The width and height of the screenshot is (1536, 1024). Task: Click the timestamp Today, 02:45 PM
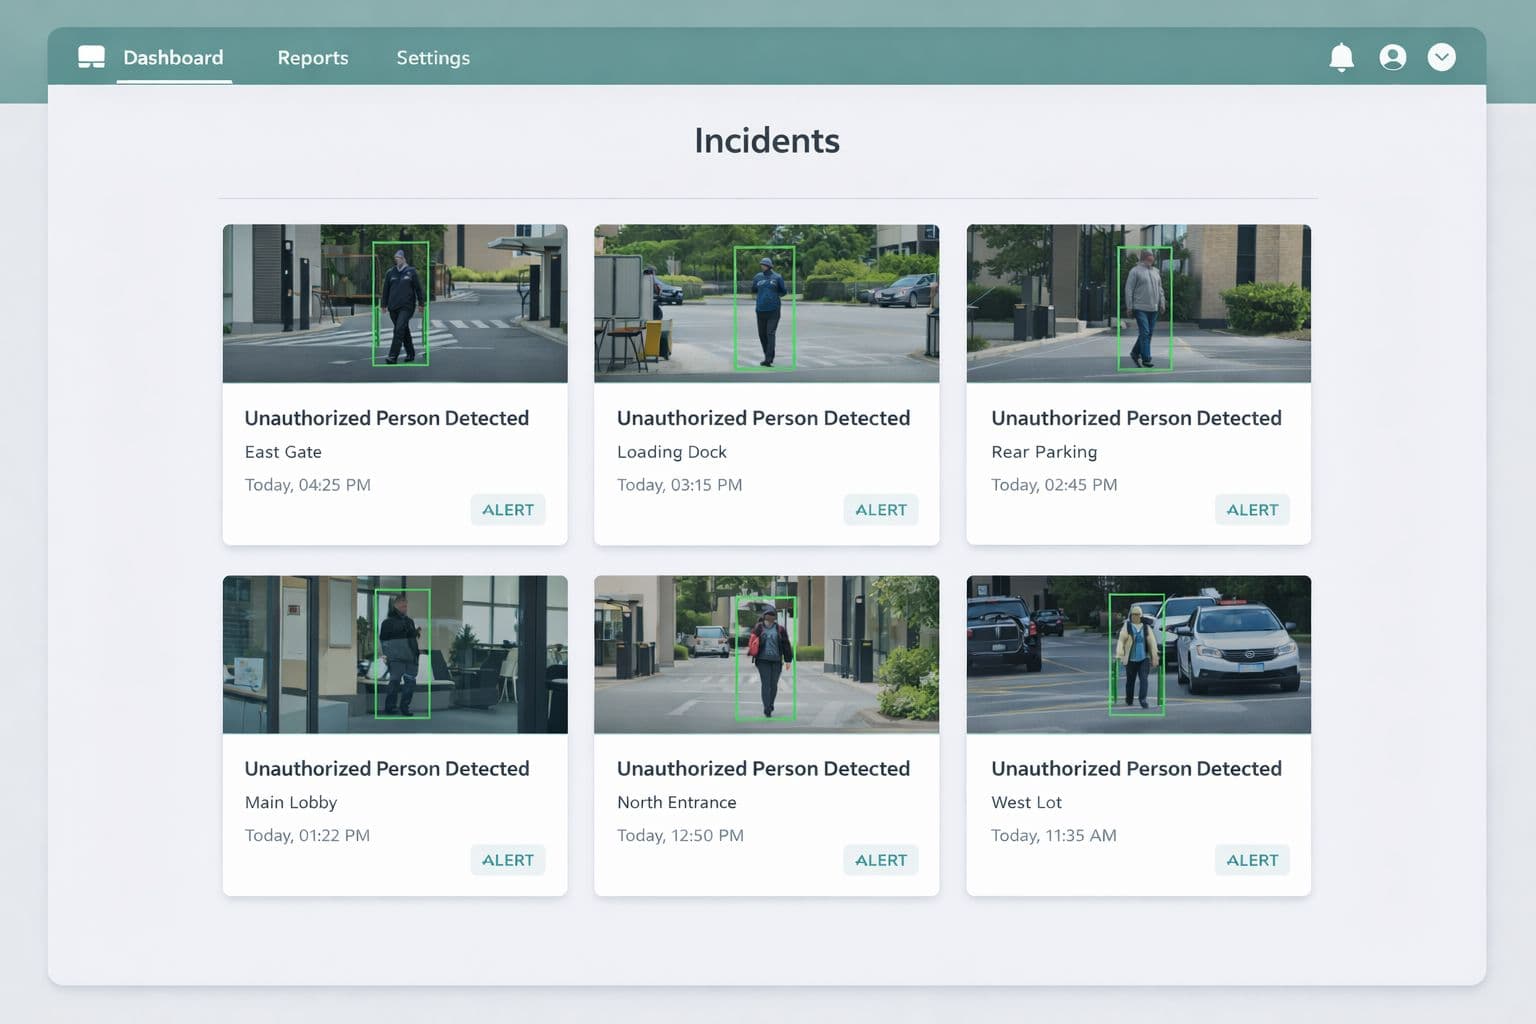click(1054, 485)
